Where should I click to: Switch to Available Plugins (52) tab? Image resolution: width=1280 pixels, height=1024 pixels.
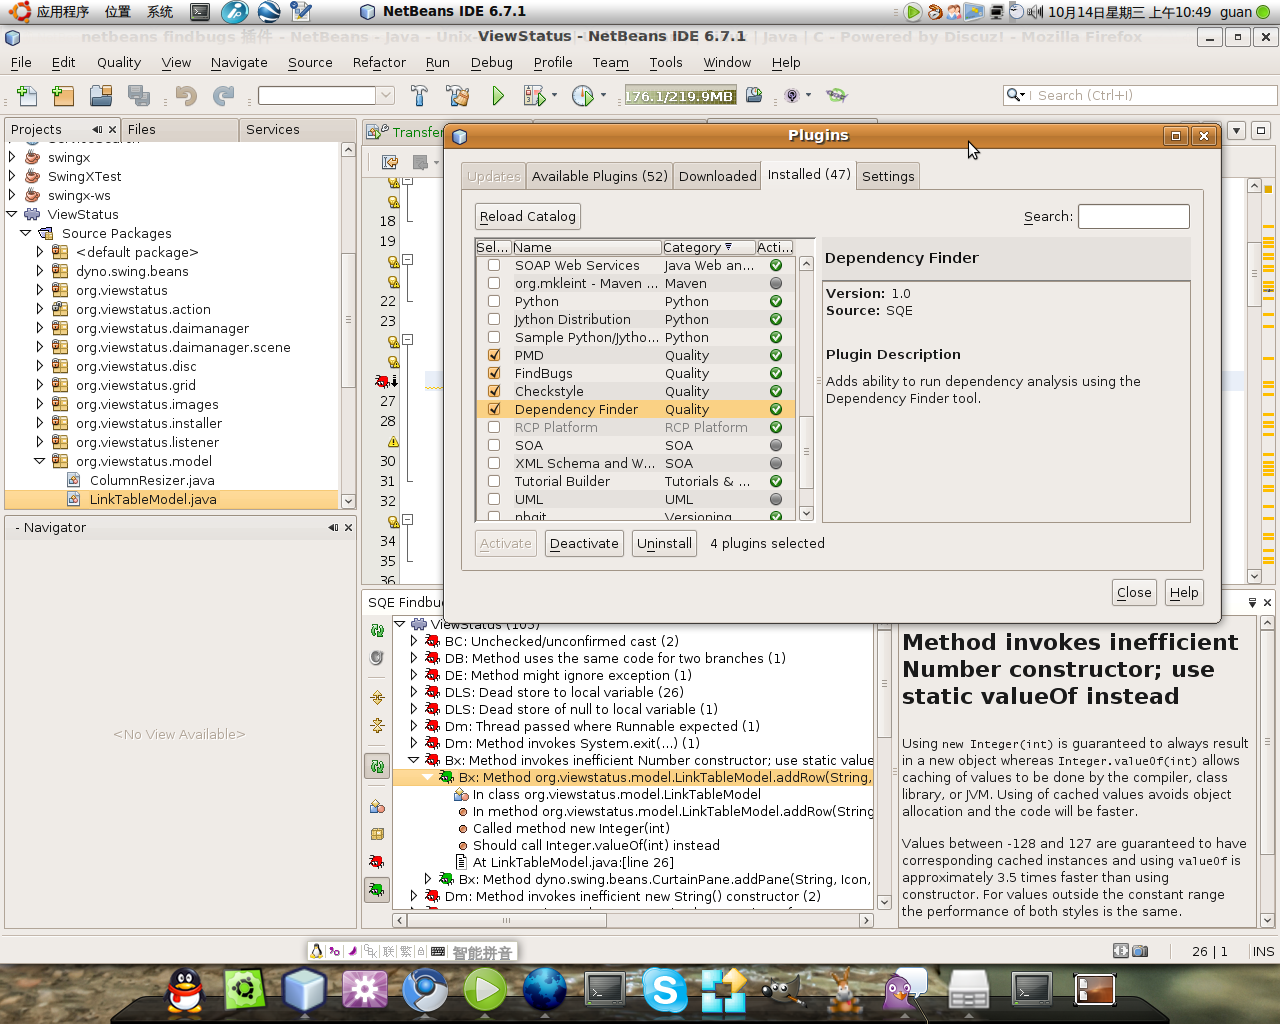tap(599, 176)
